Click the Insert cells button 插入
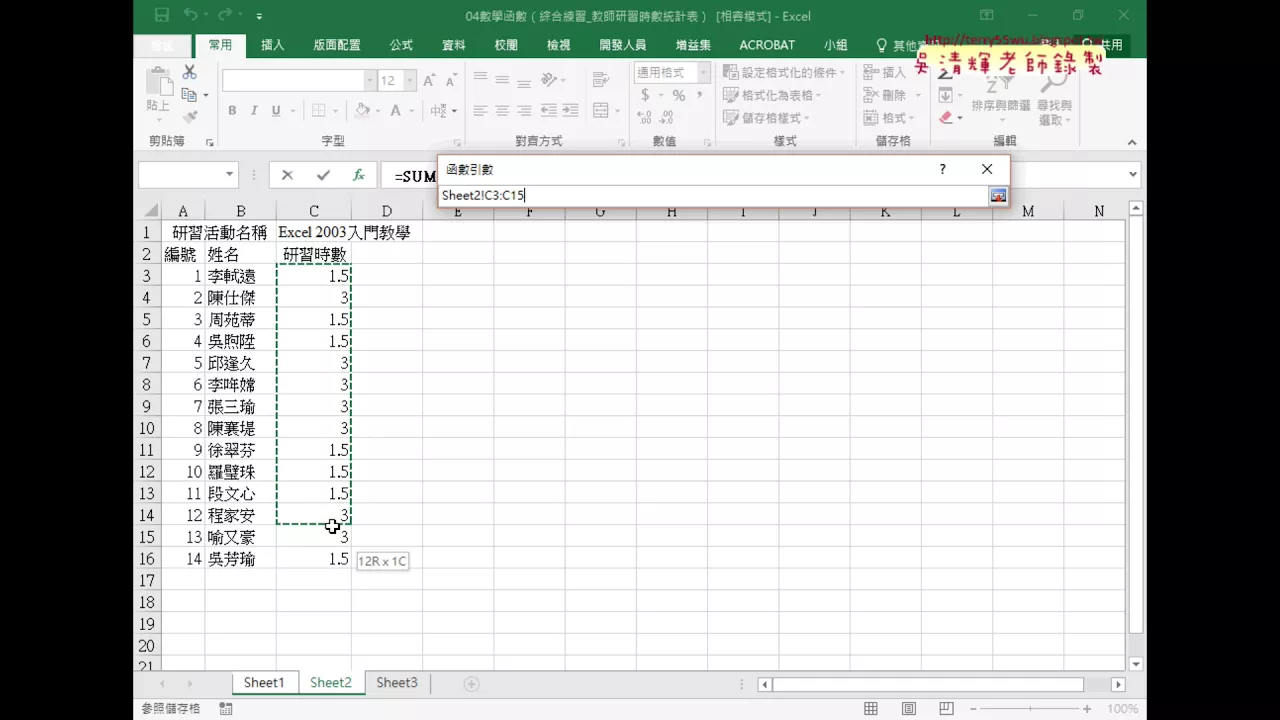The image size is (1280, 720). pos(884,72)
